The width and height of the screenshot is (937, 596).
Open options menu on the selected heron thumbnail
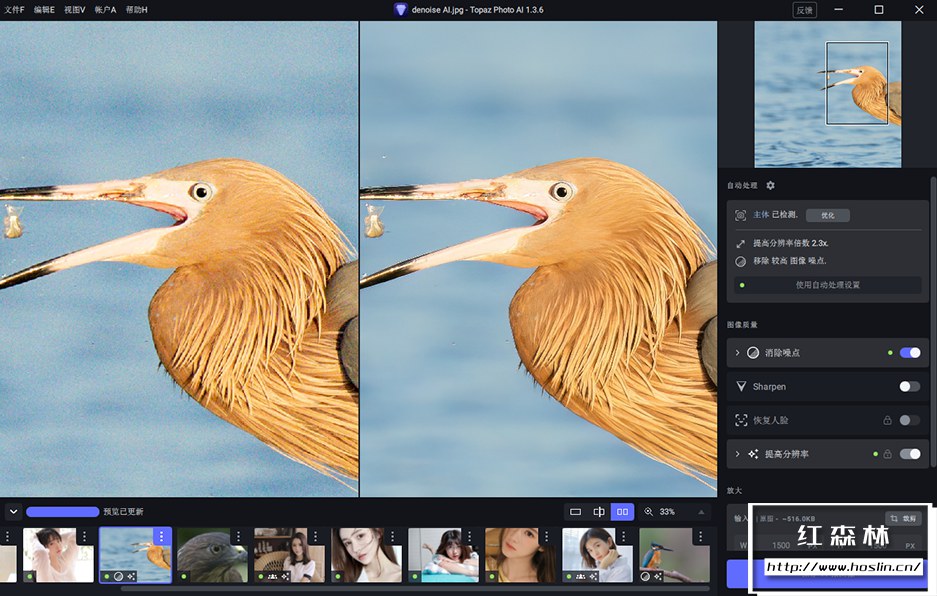[161, 537]
